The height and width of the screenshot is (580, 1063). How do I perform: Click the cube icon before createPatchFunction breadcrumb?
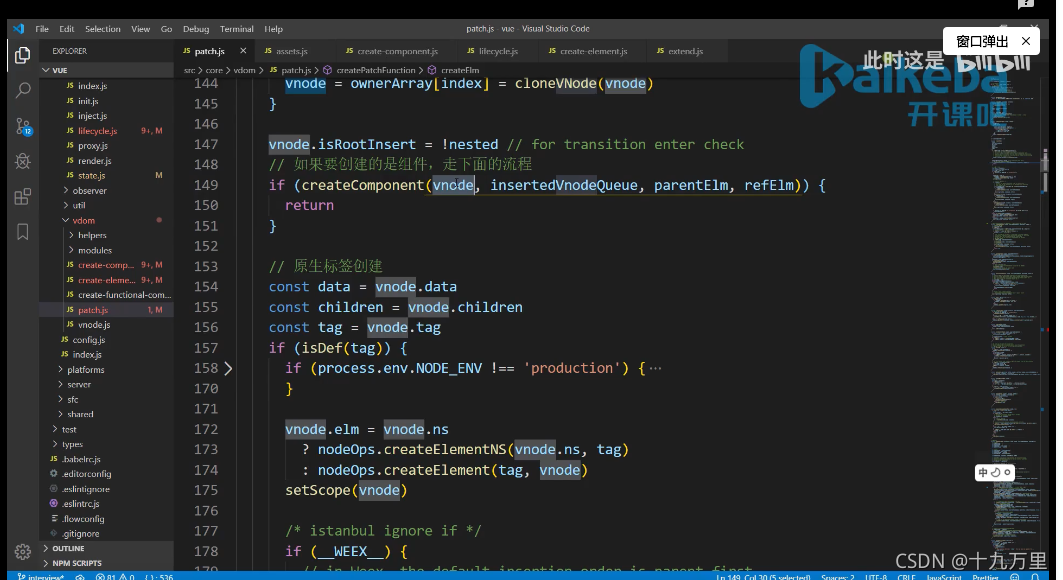(327, 70)
